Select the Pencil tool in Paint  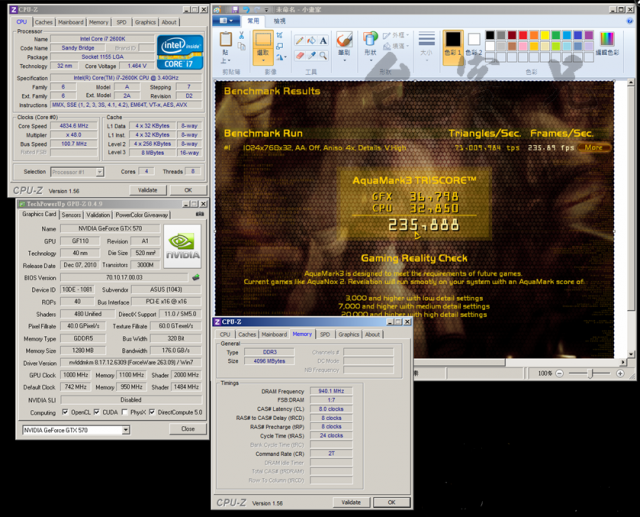299,40
